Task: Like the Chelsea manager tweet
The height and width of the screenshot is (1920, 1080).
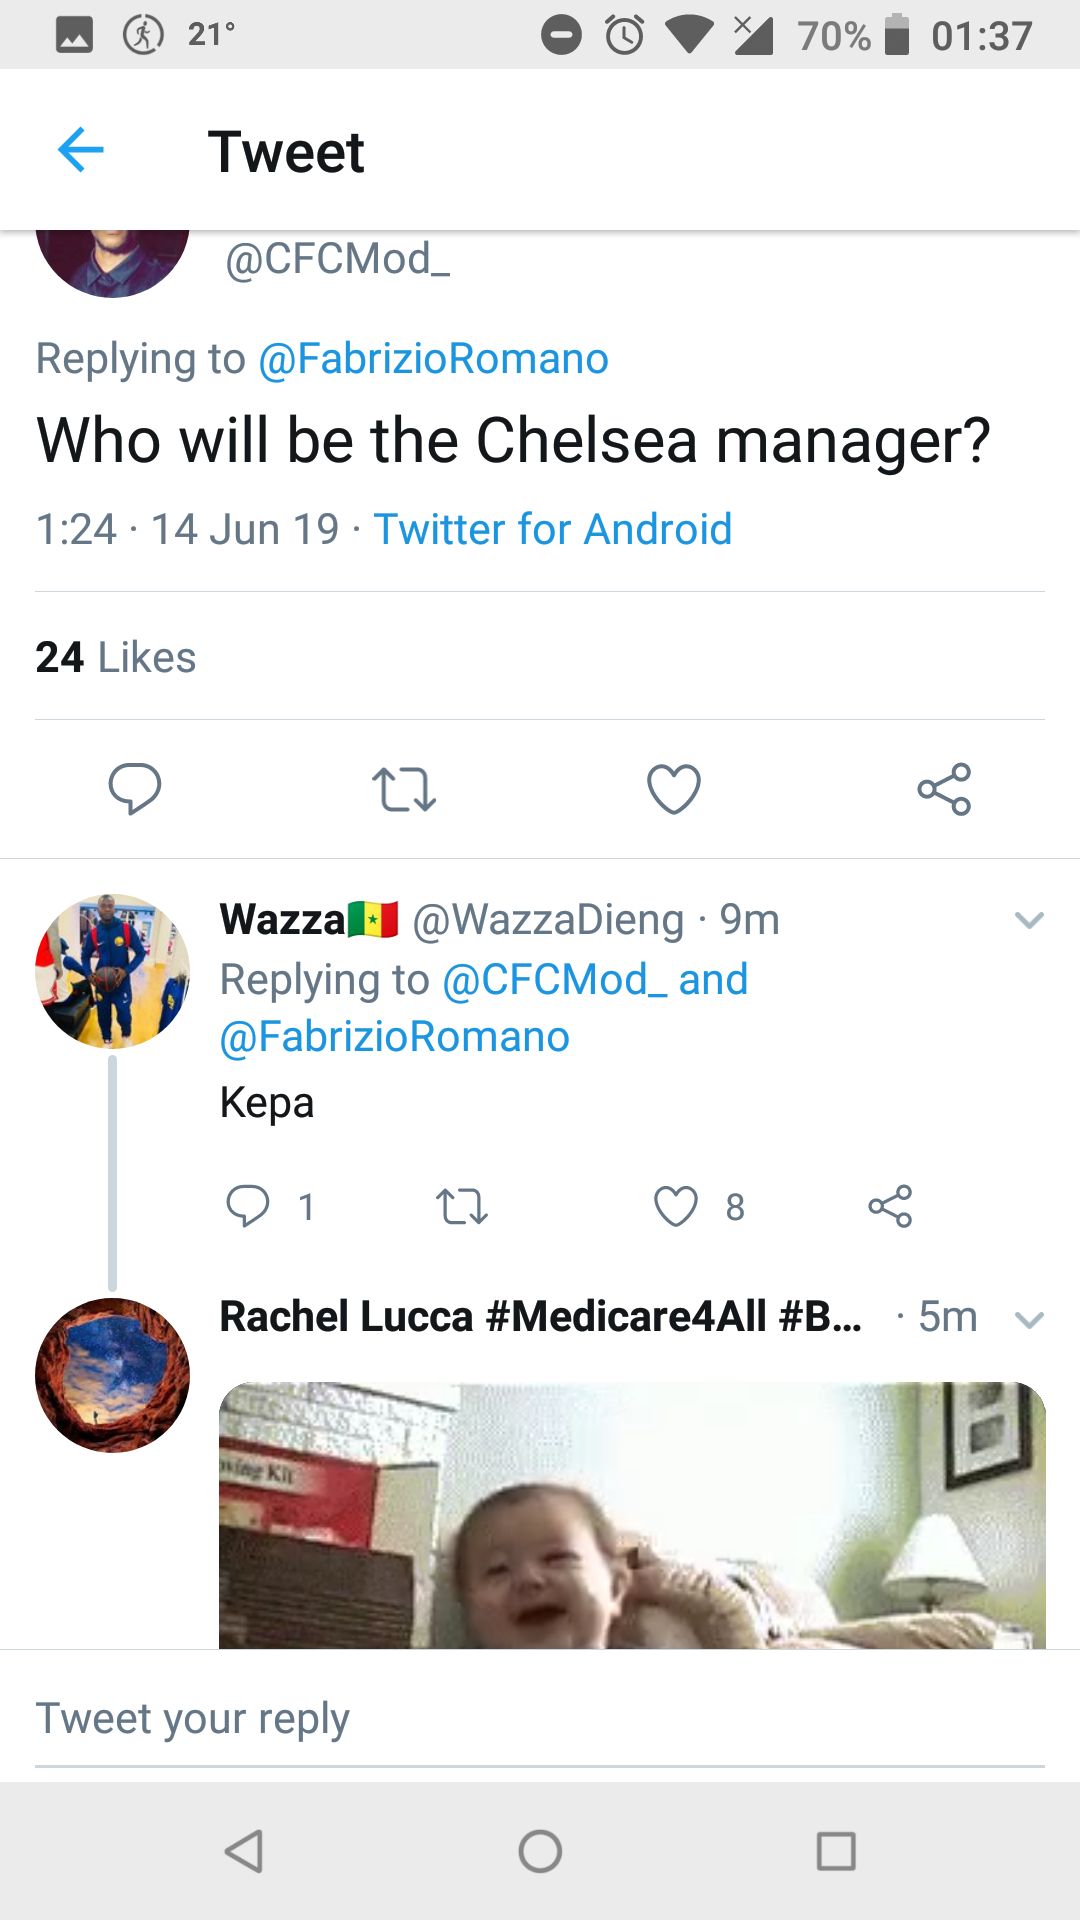Action: point(674,789)
